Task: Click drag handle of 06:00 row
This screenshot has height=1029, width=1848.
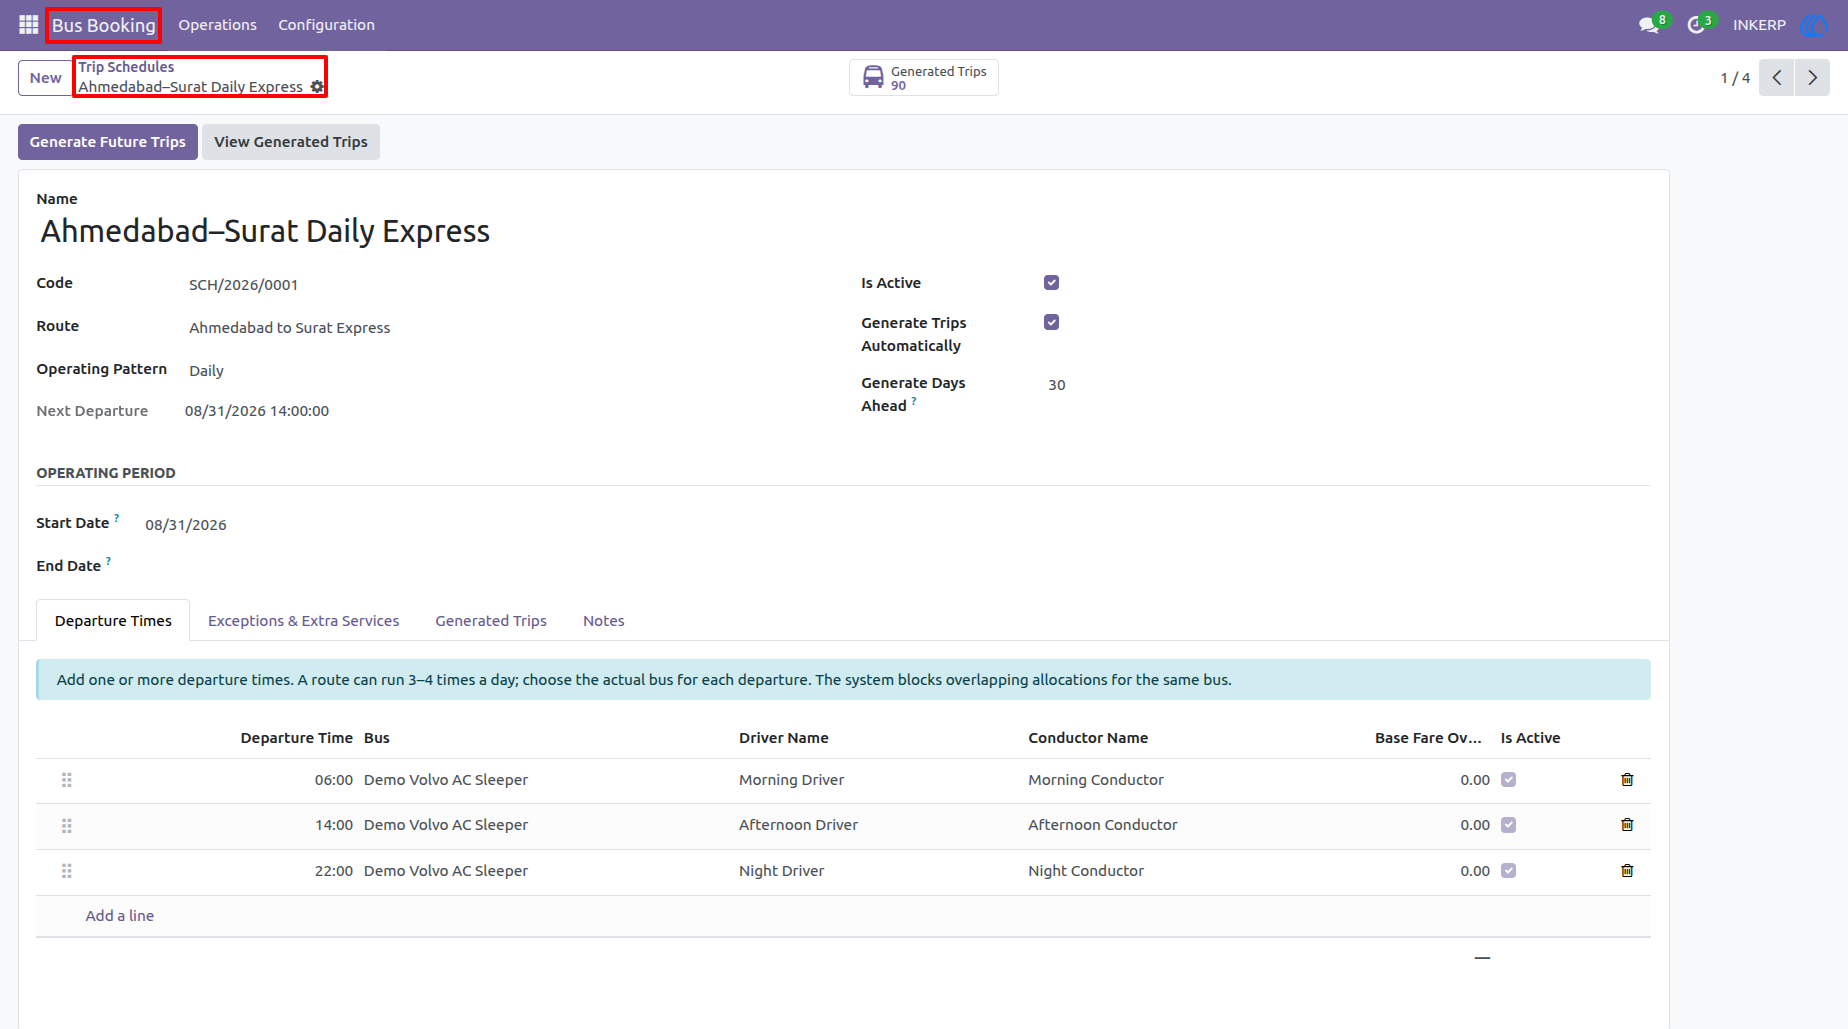Action: (67, 780)
